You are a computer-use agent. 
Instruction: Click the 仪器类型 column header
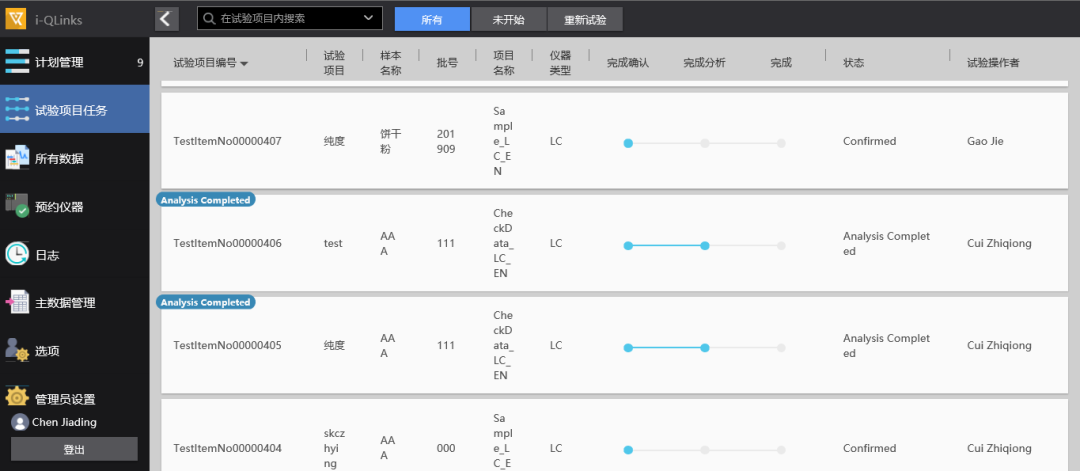(x=560, y=63)
